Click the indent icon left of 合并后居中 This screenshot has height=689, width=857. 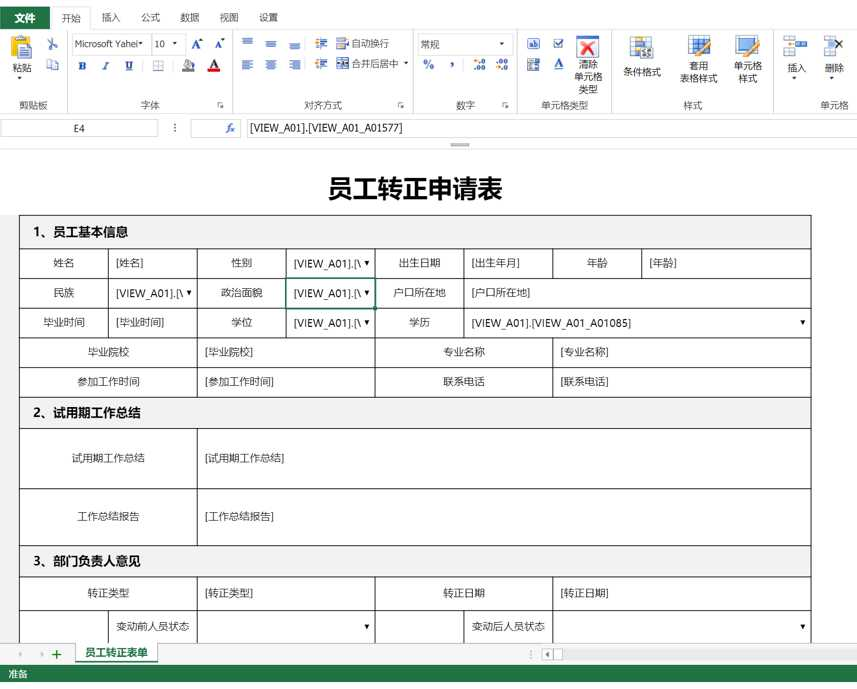[321, 64]
